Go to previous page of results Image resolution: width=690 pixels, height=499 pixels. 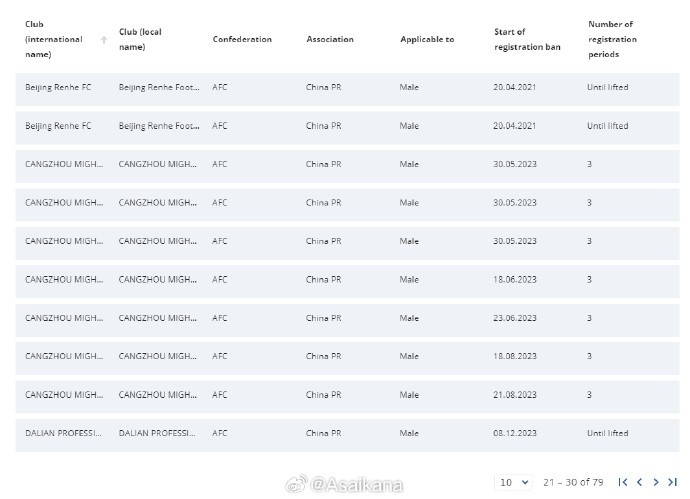(x=640, y=483)
